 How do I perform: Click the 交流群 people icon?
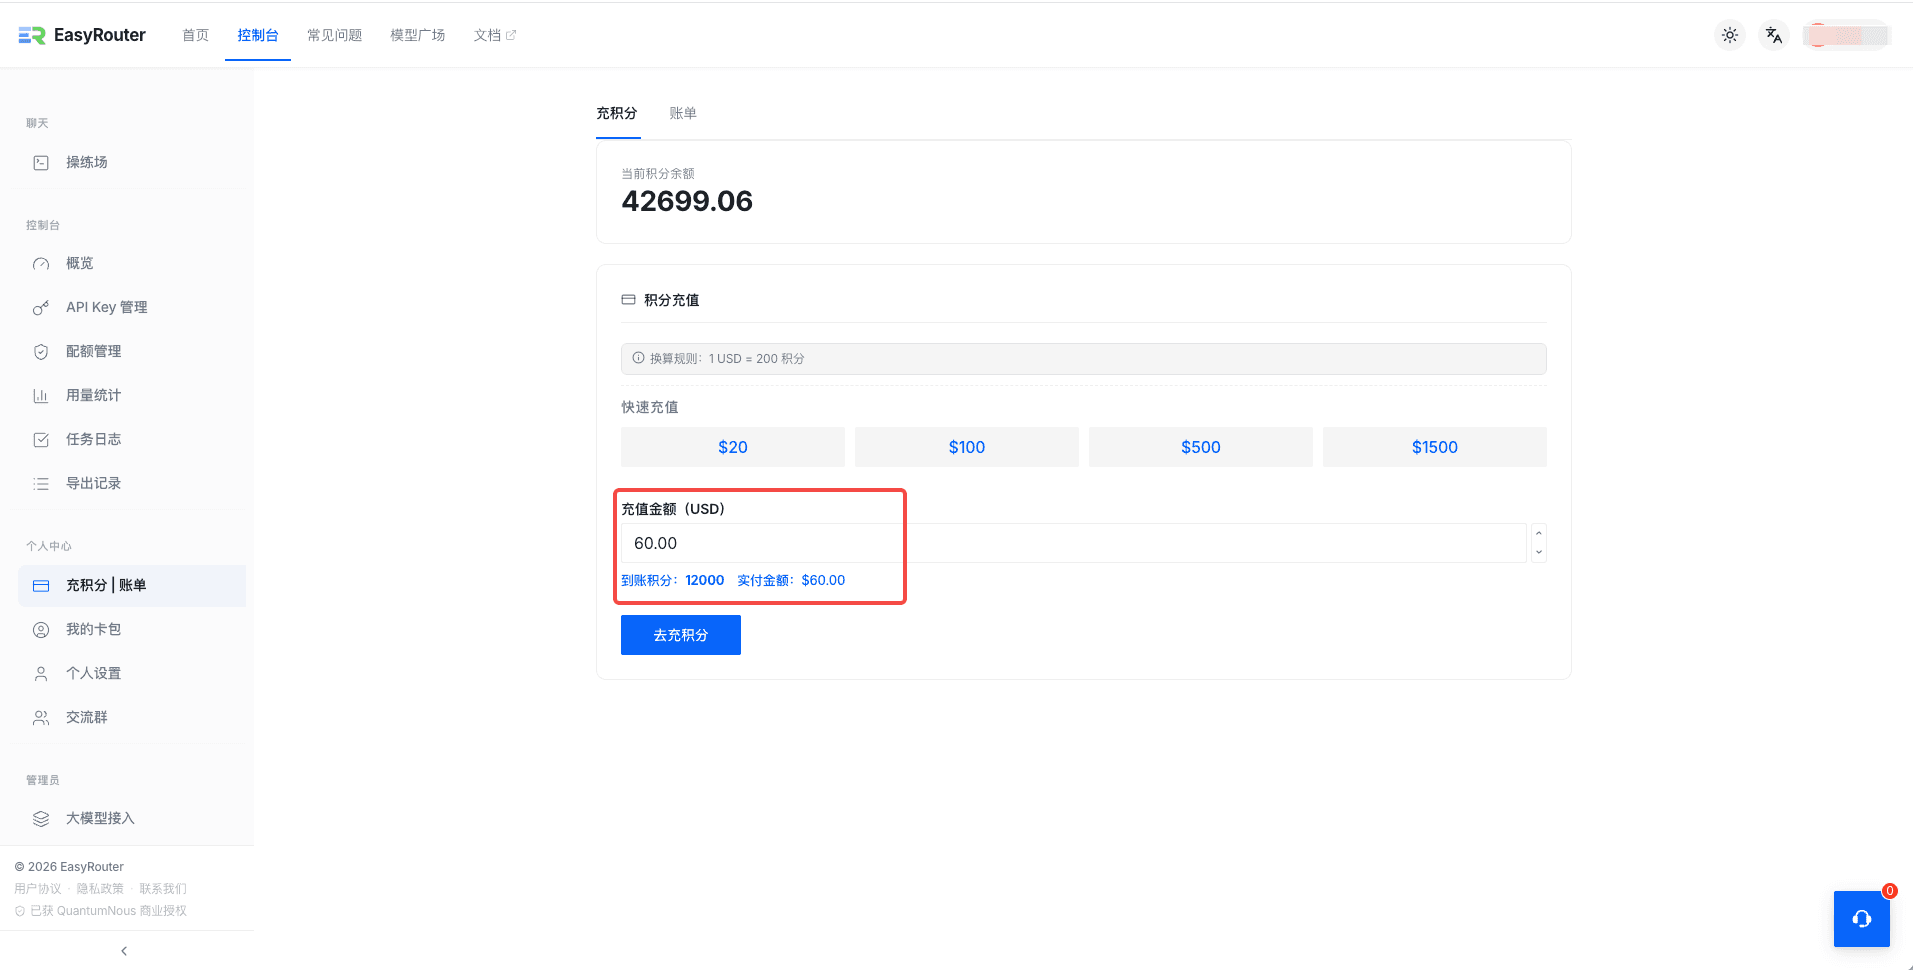pyautogui.click(x=41, y=718)
